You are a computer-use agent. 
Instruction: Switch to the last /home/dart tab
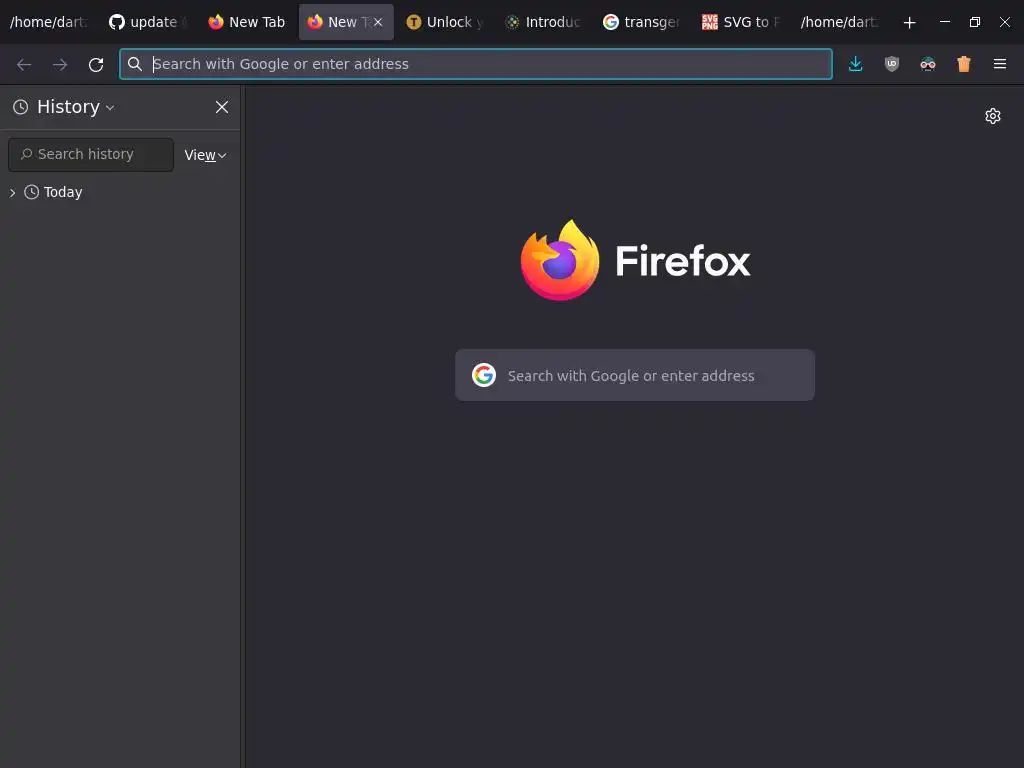coord(840,22)
